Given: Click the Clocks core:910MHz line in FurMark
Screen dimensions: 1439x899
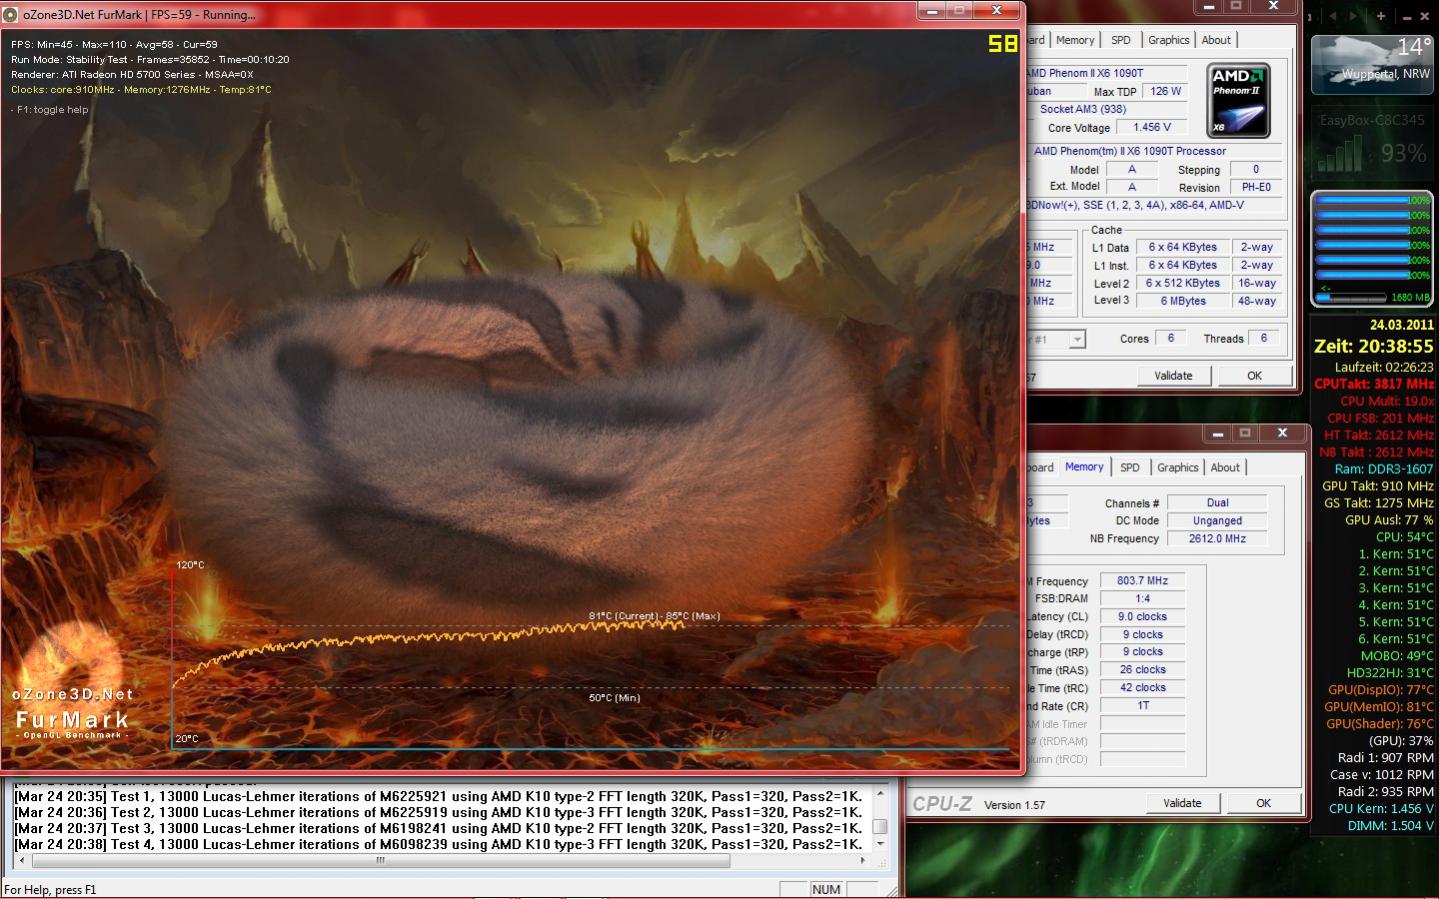Looking at the screenshot, I should pos(141,90).
